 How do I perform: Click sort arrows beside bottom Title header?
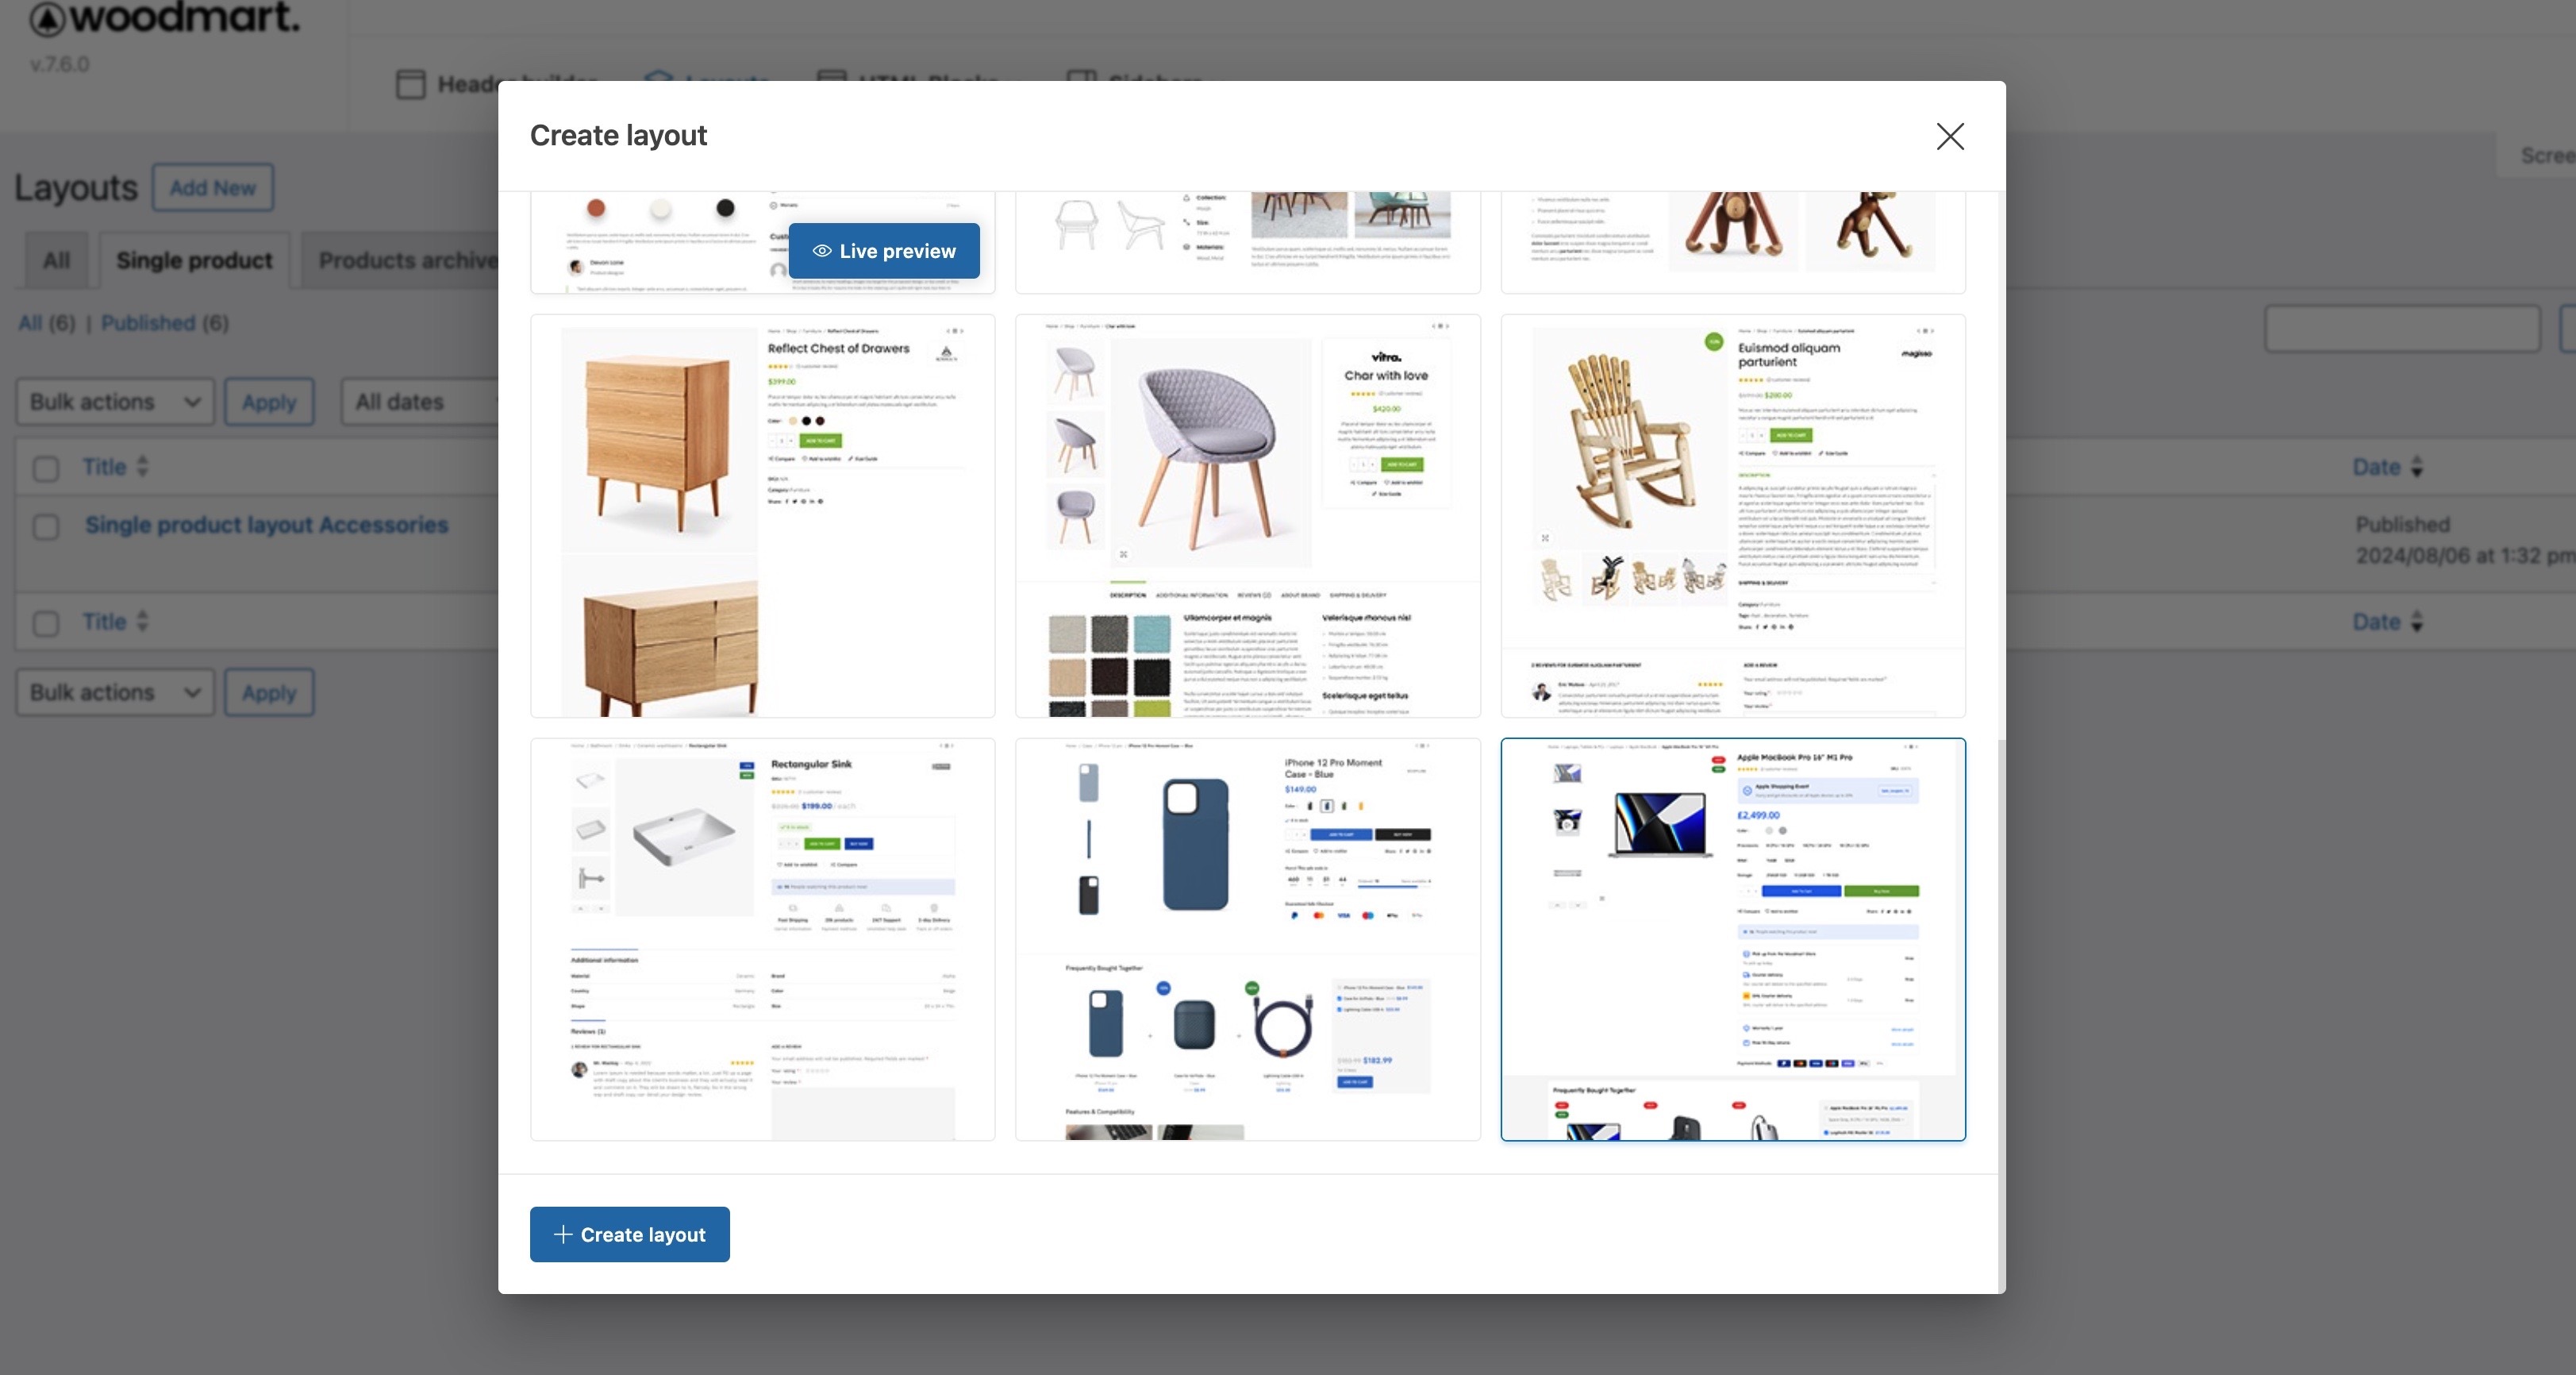click(142, 621)
